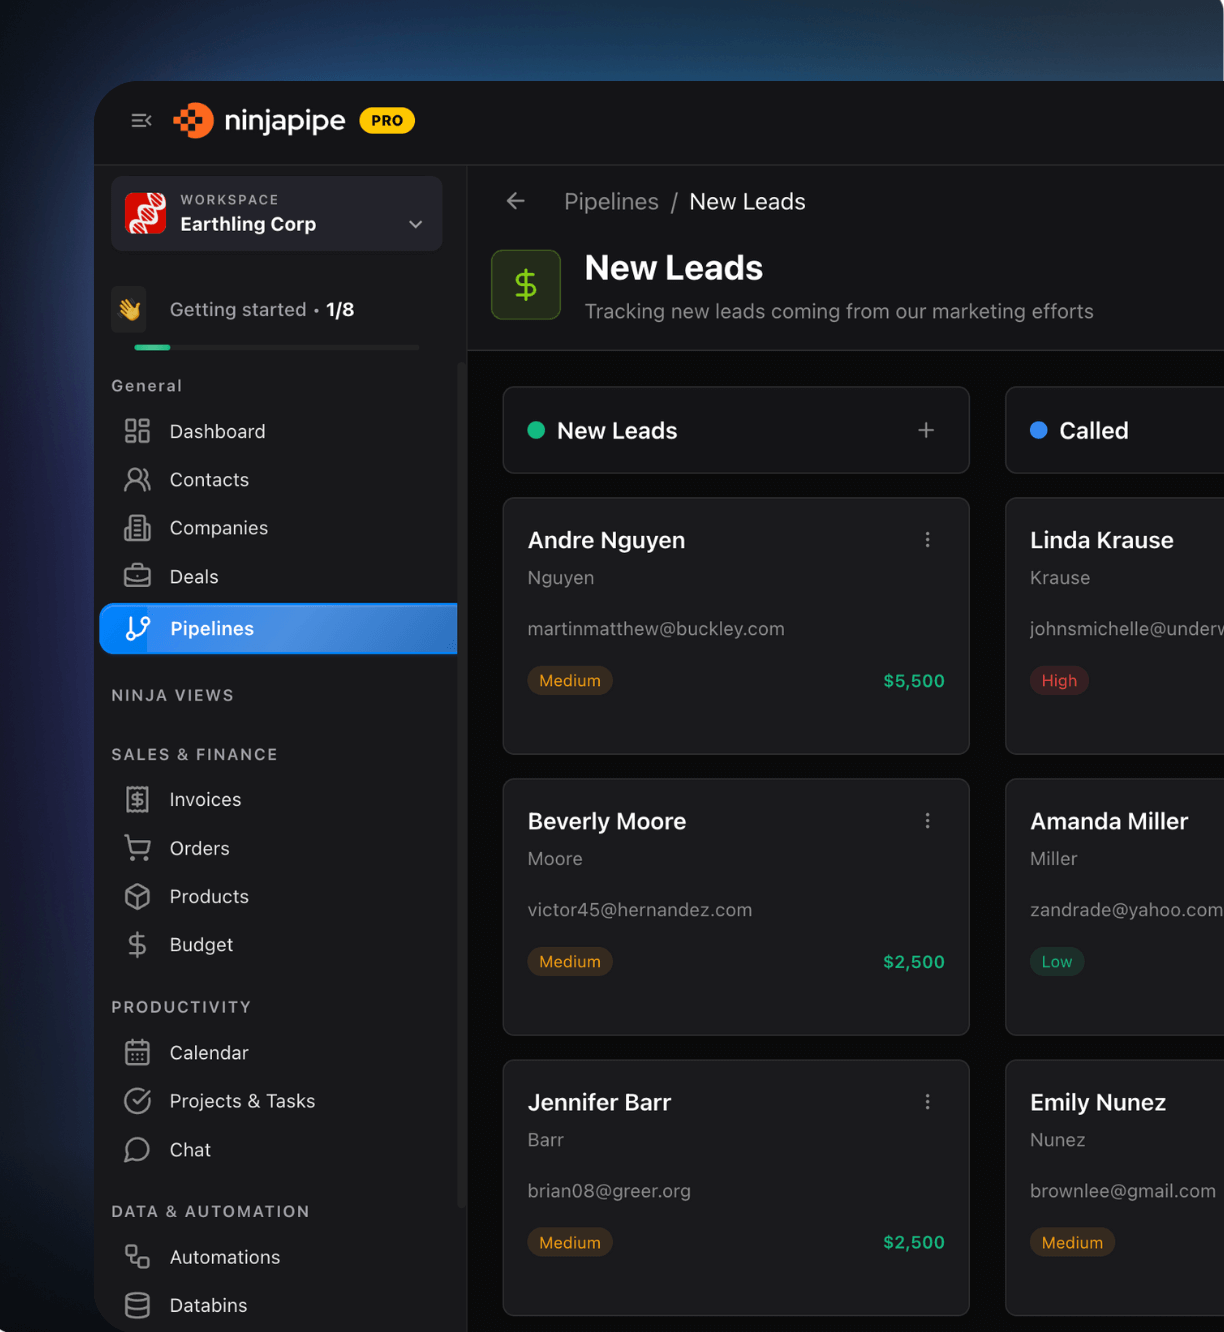The height and width of the screenshot is (1332, 1224).
Task: Open the Getting started waving hand icon
Action: 130,309
